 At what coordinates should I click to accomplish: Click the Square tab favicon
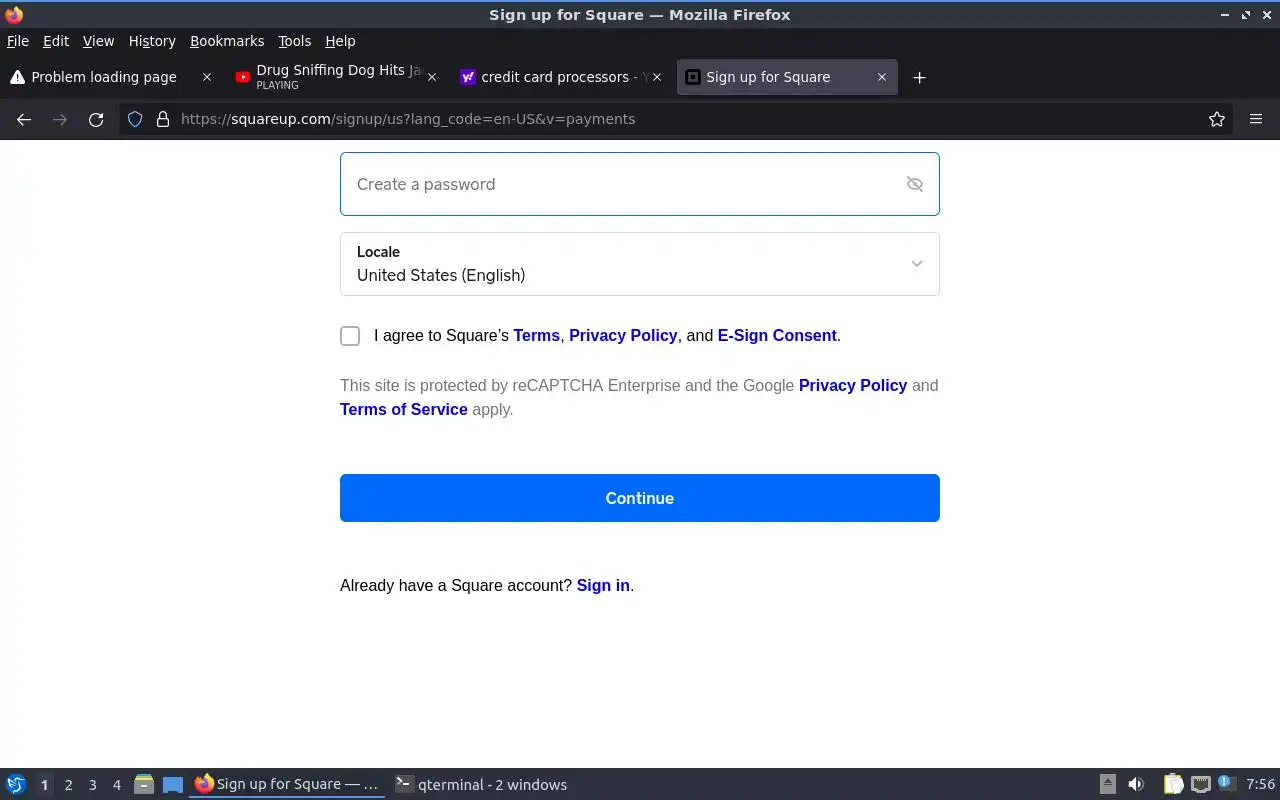coord(692,77)
